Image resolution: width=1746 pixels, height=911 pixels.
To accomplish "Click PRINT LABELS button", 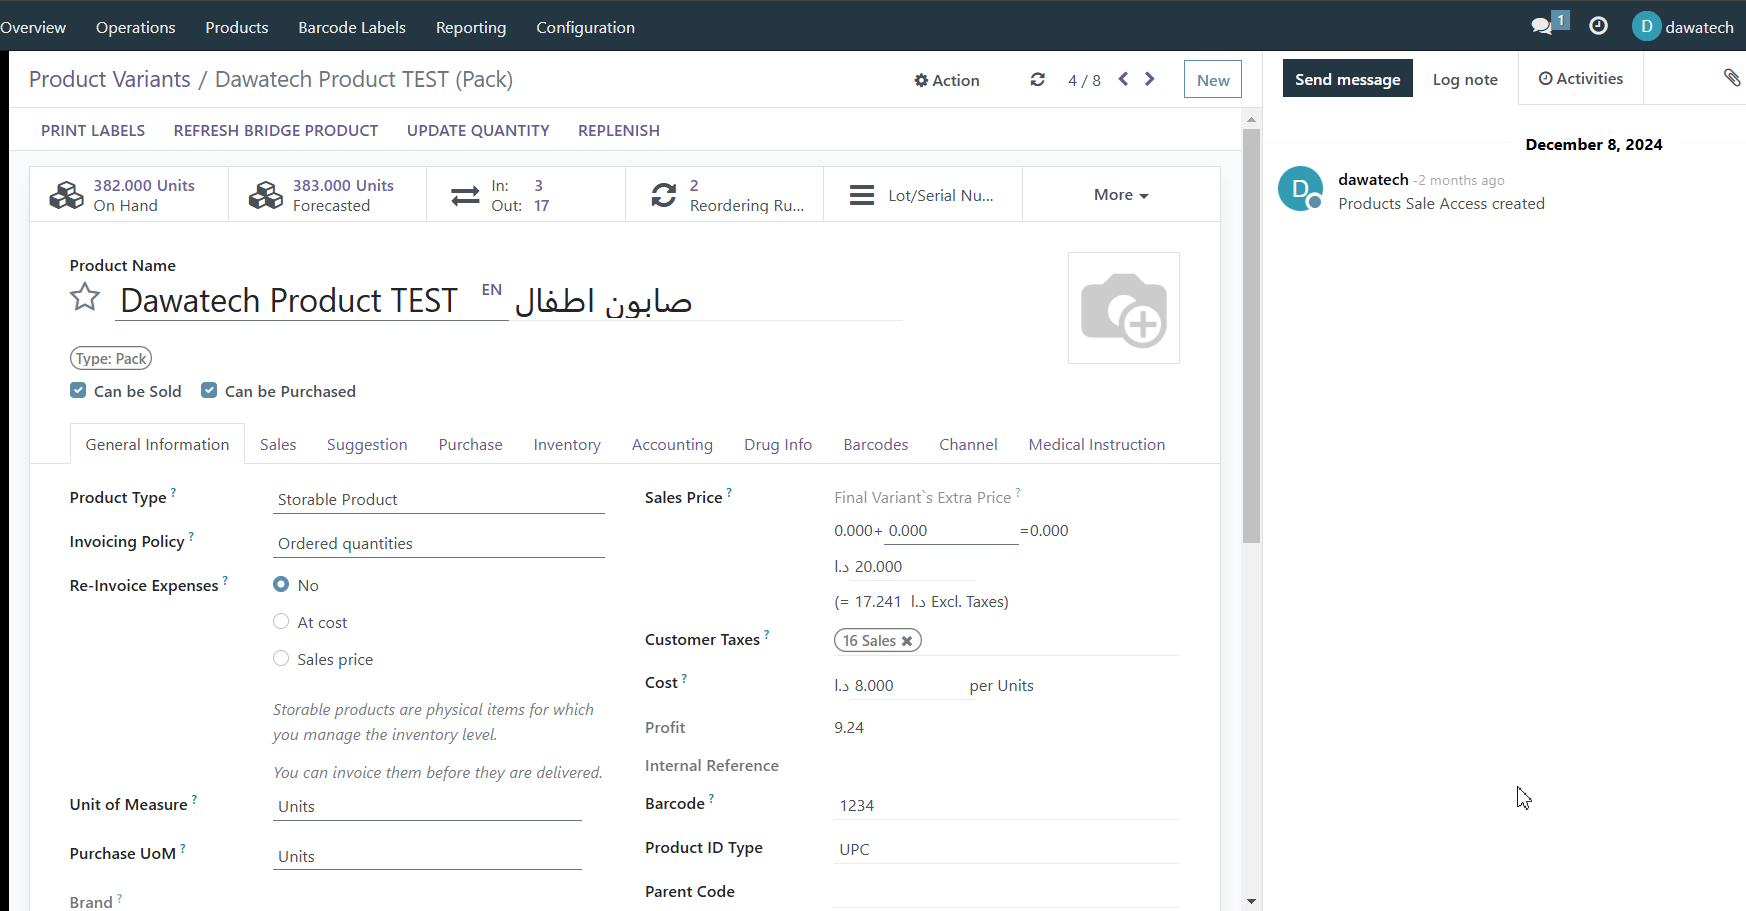I will pos(93,130).
